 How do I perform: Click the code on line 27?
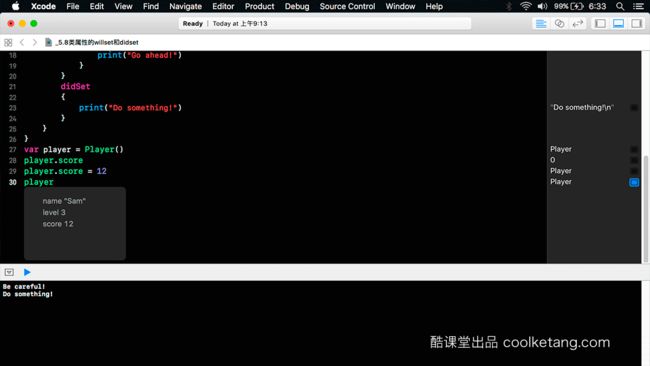click(x=74, y=149)
